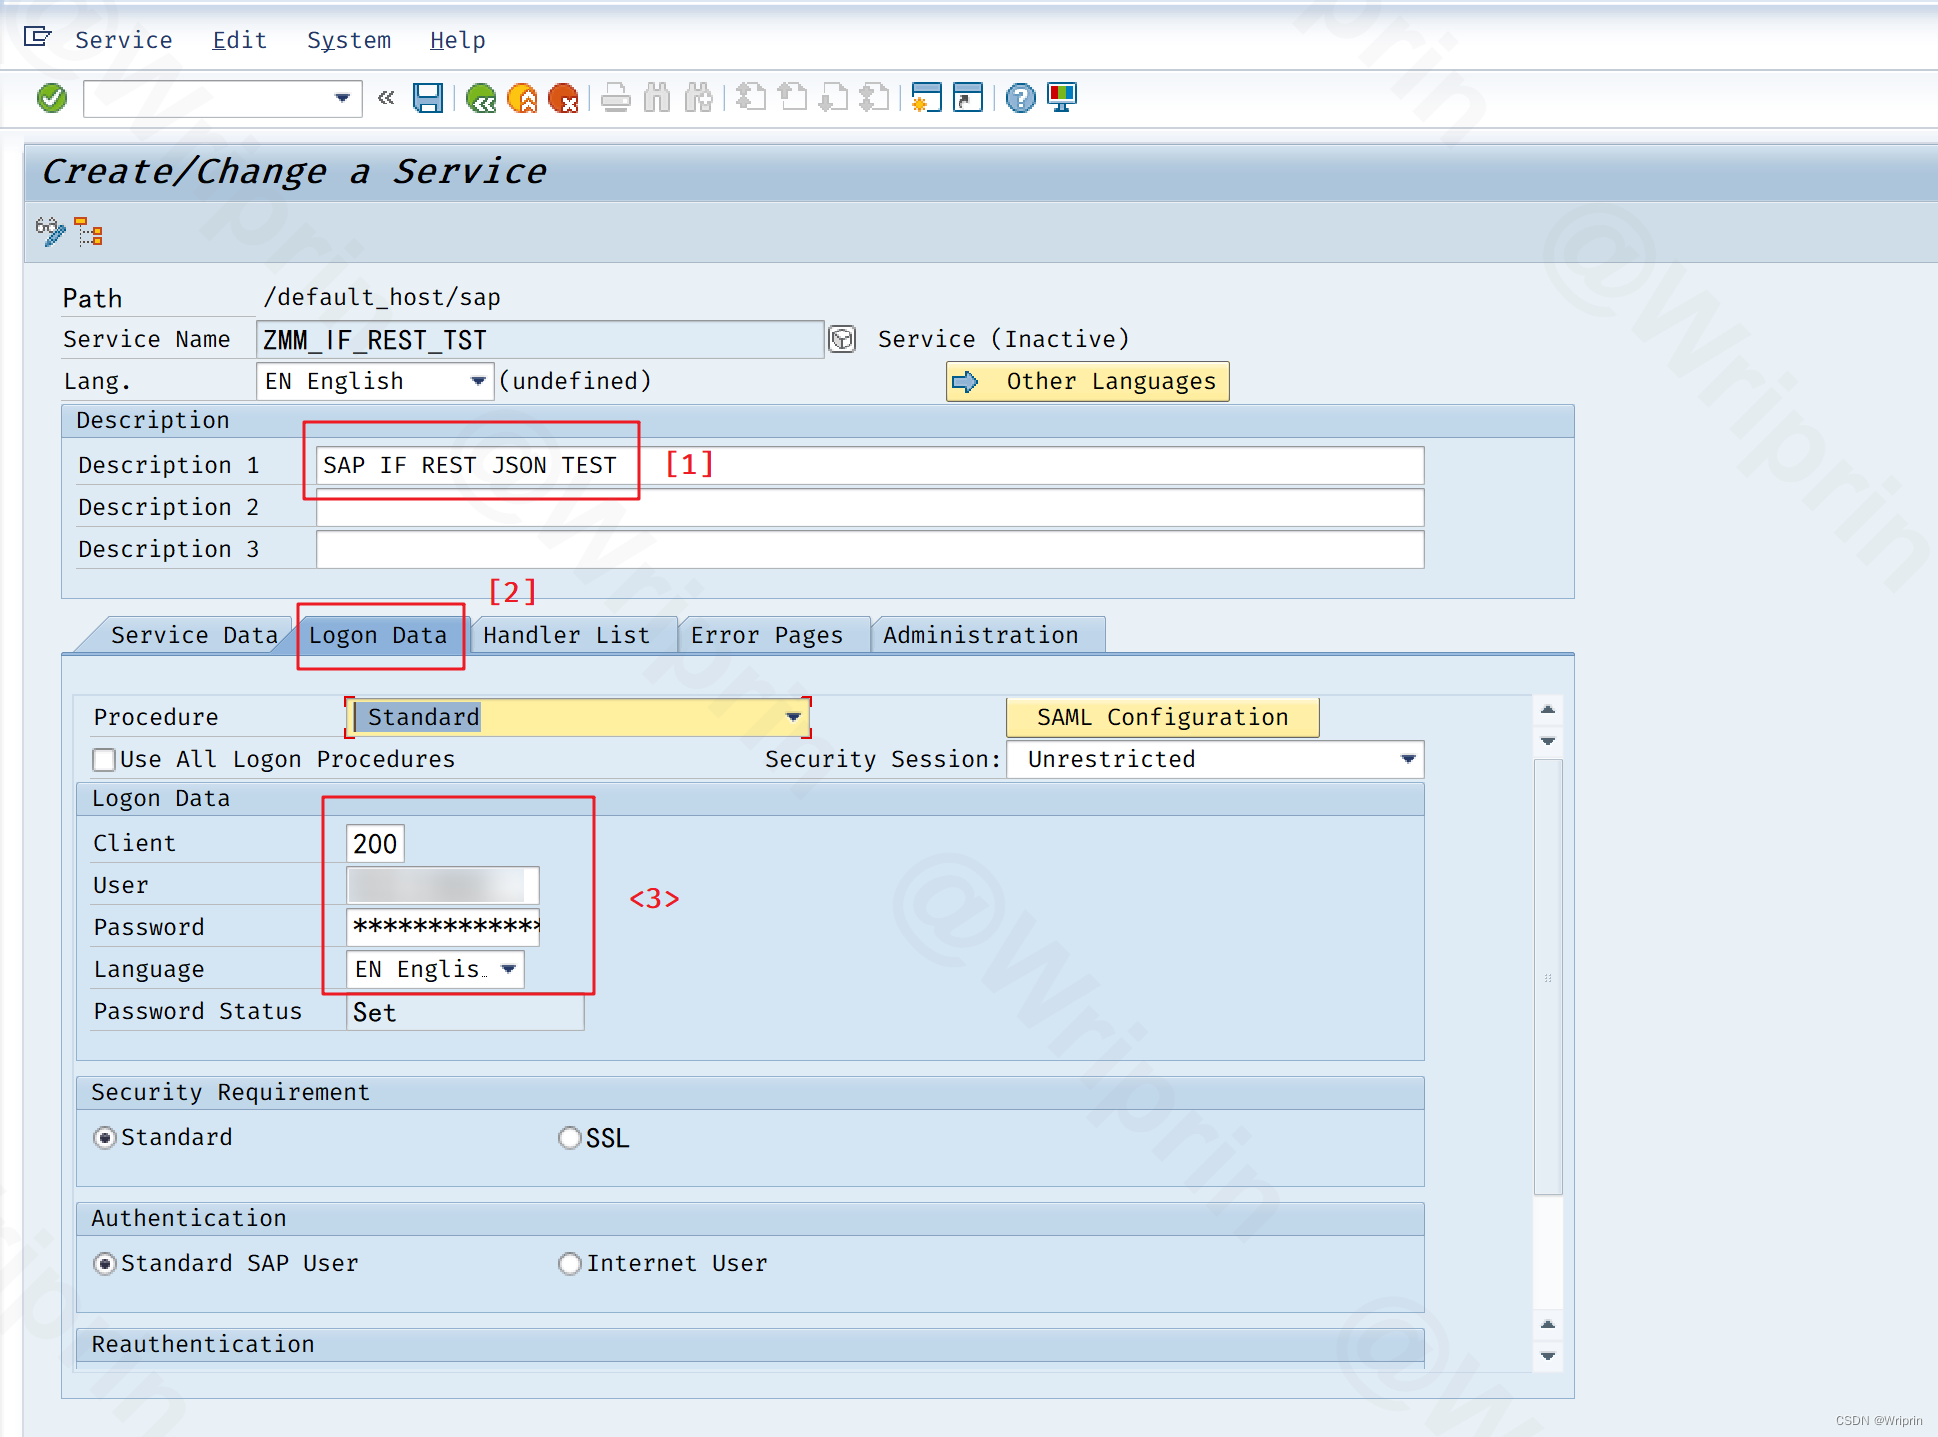This screenshot has width=1938, height=1437.
Task: Open the Help icon in the toolbar
Action: (x=1019, y=98)
